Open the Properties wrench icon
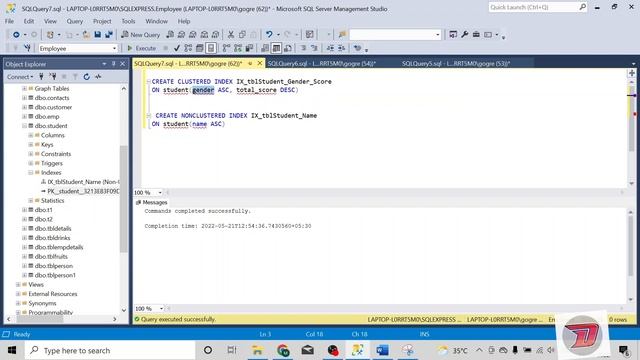The image size is (640, 360). 464,35
